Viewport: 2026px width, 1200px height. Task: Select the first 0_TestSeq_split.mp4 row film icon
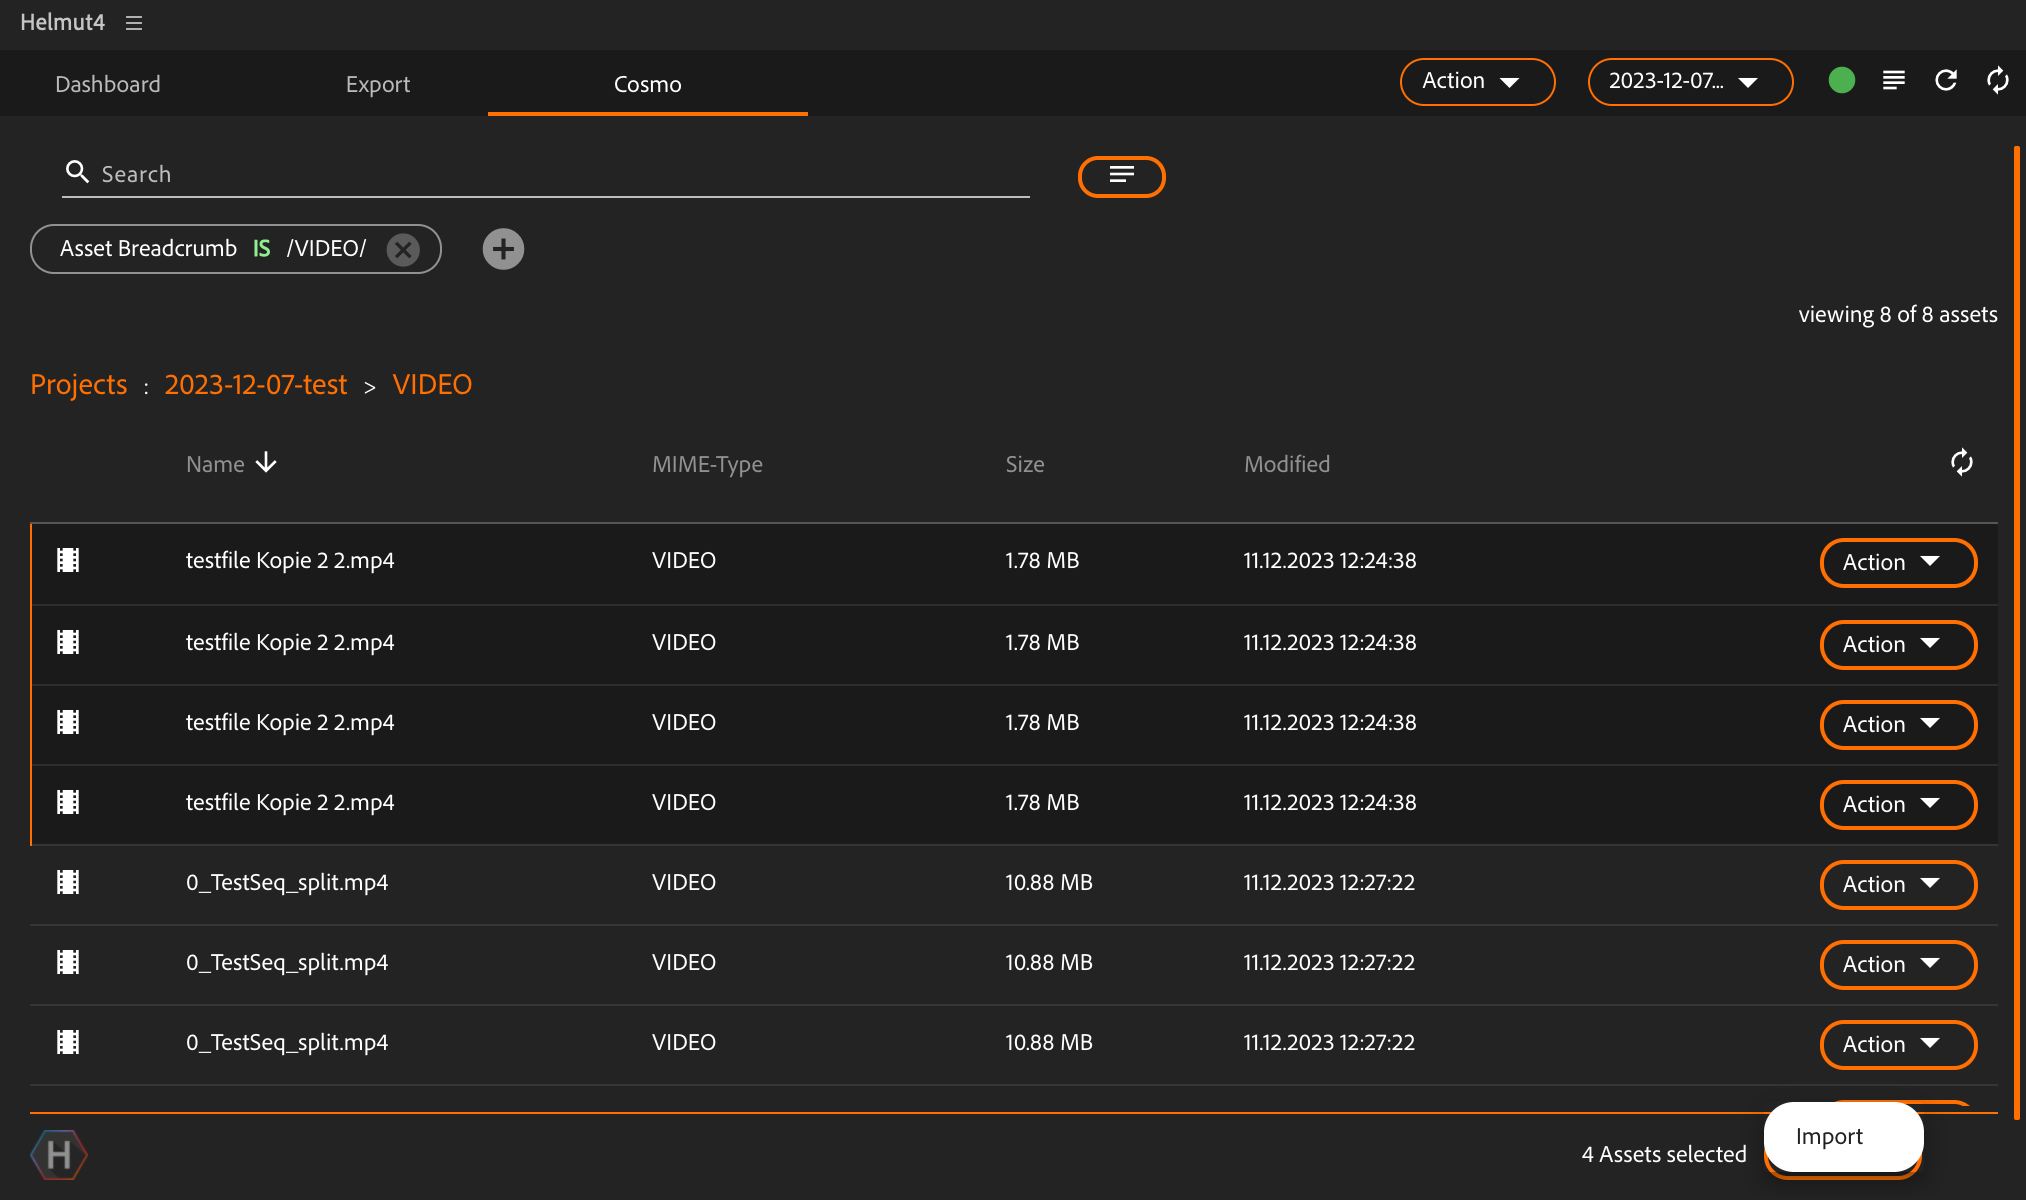(x=68, y=883)
